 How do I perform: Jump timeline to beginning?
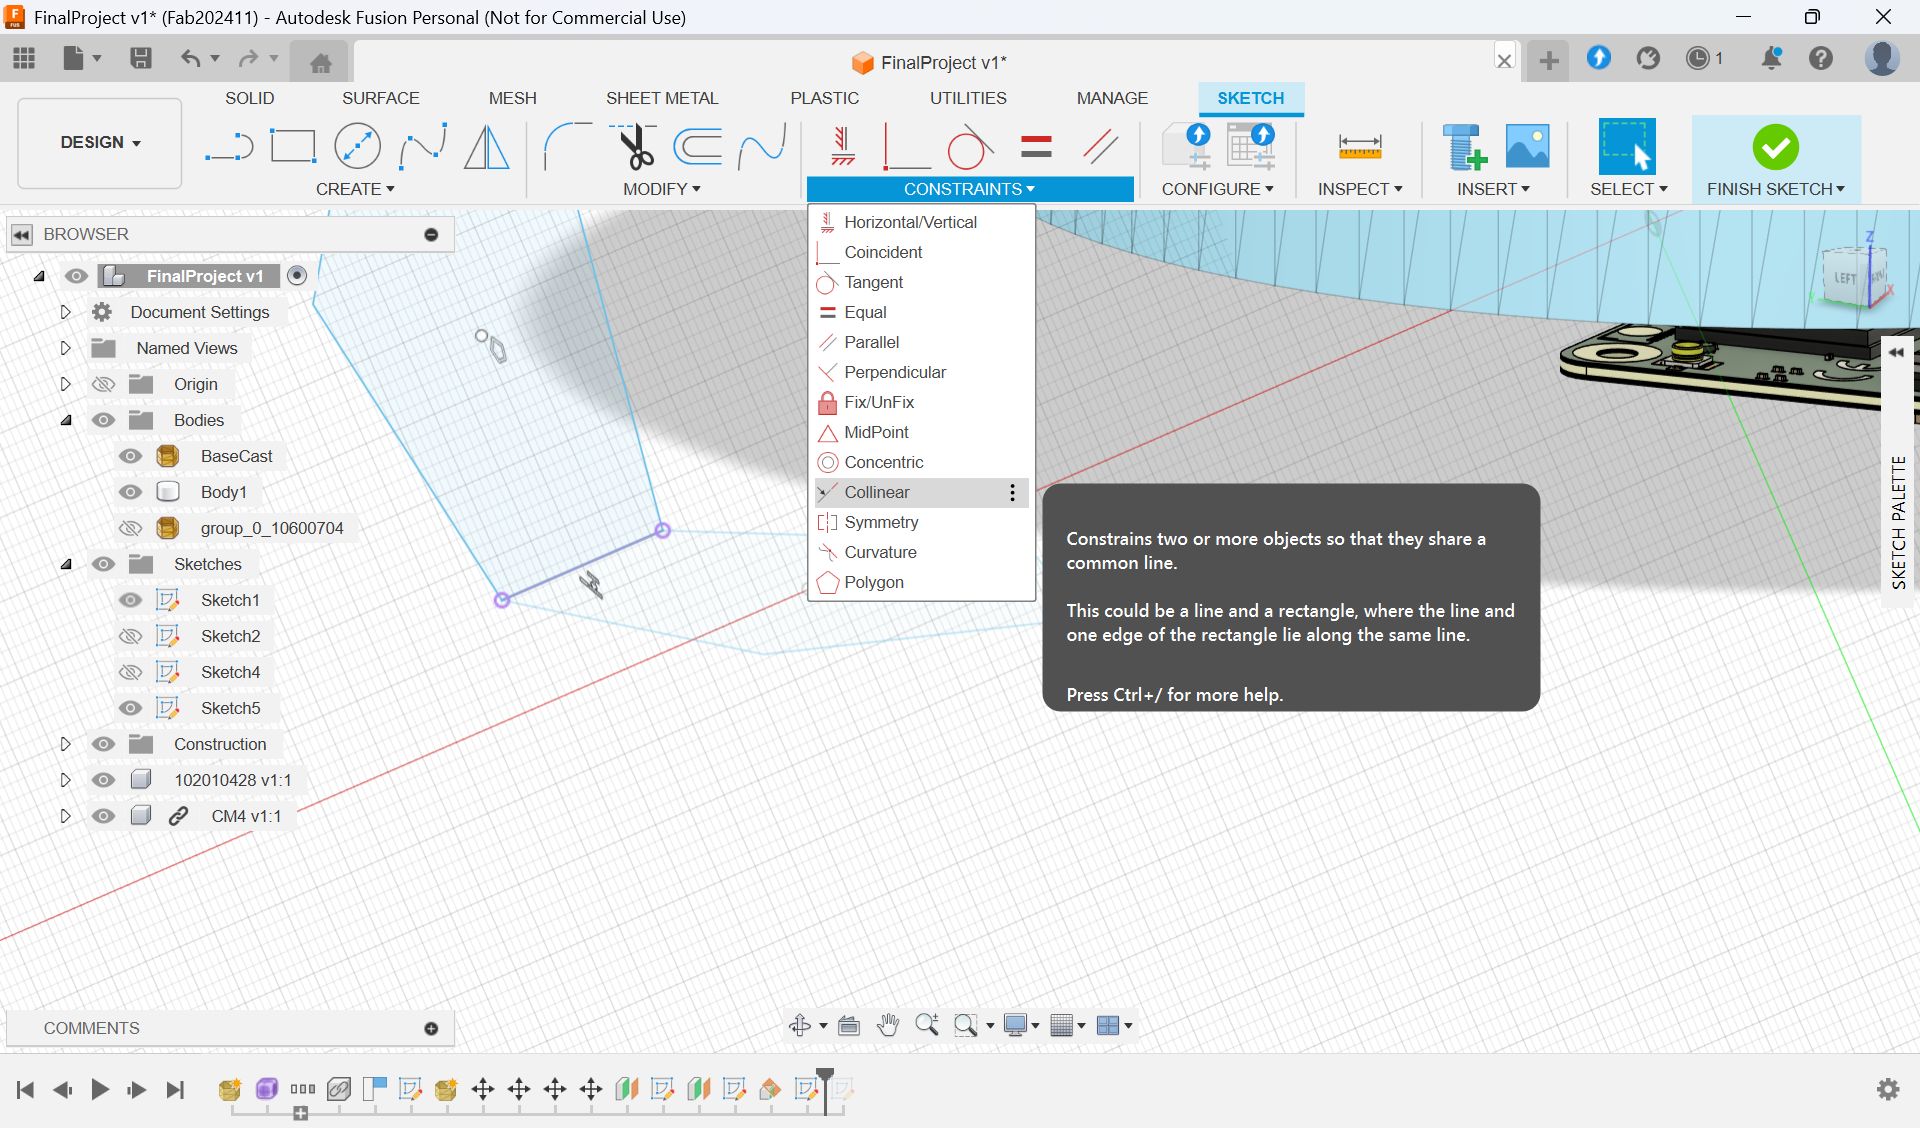click(25, 1089)
